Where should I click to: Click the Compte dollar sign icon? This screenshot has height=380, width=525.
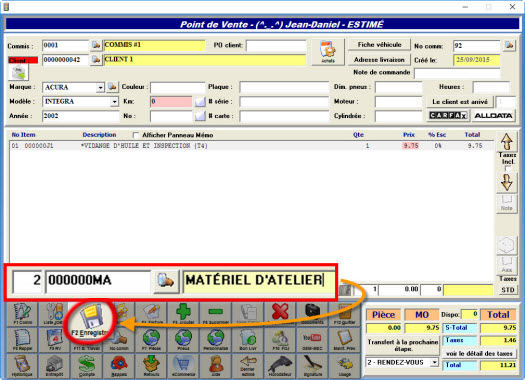click(87, 366)
